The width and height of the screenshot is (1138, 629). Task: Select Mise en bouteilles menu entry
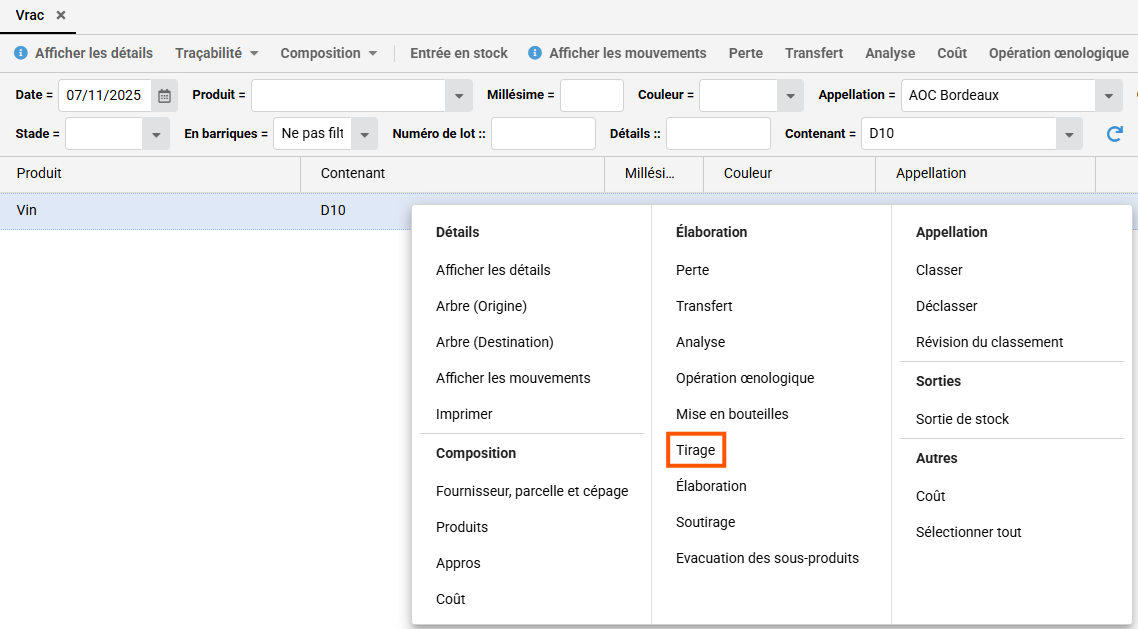(732, 414)
